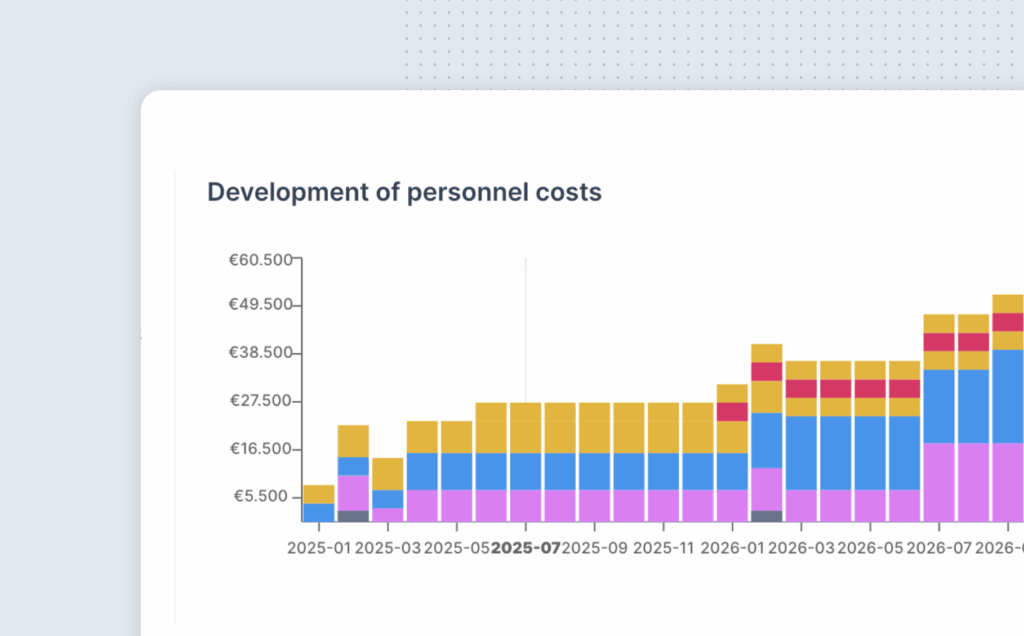Click the gray segment of the 2025-02 bar
The image size is (1024, 636).
[x=353, y=516]
